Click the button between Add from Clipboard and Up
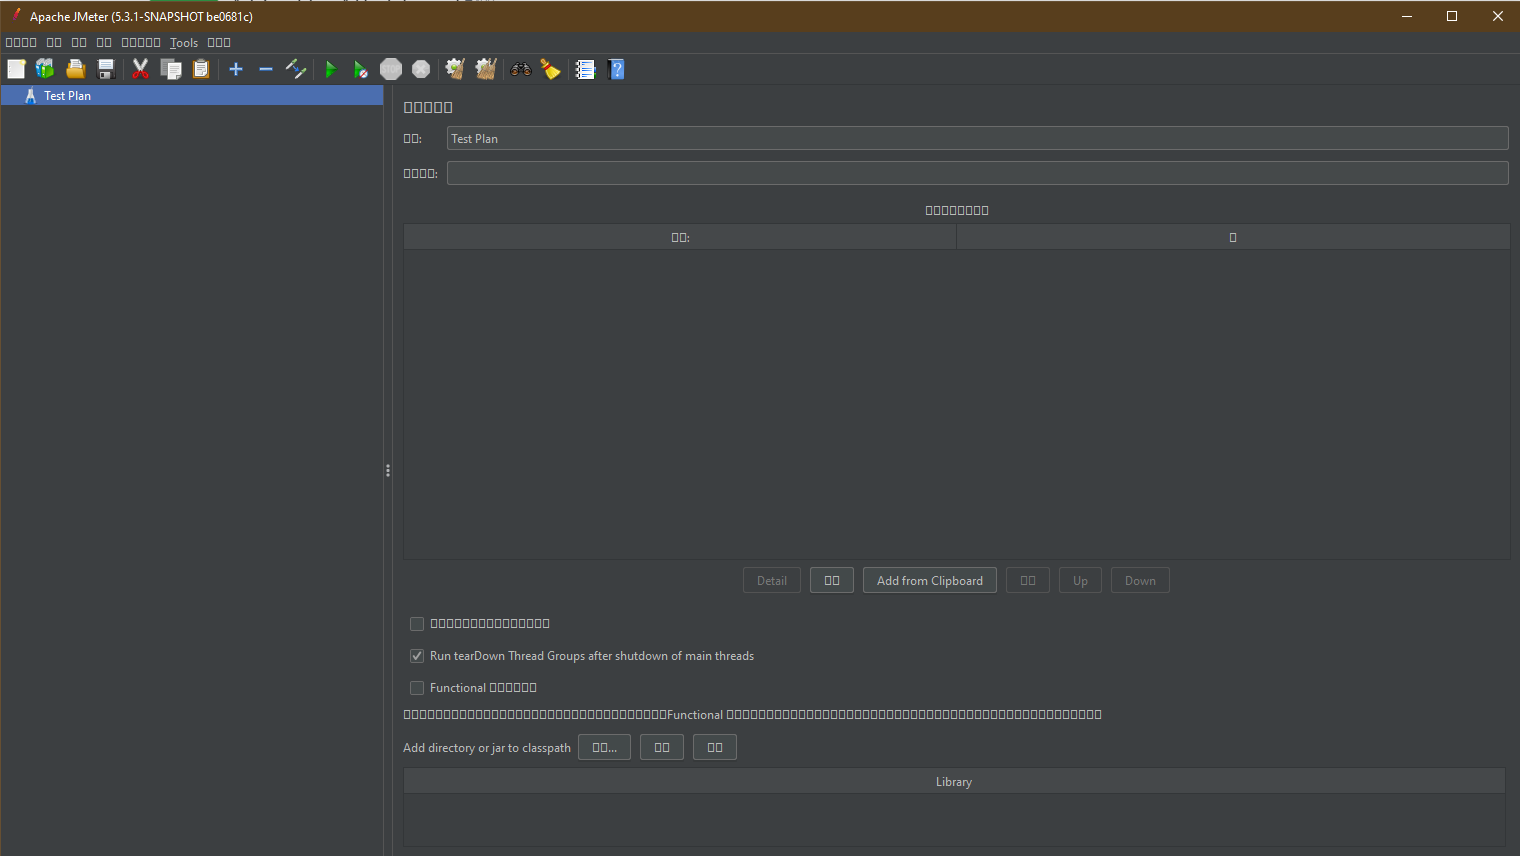 point(1028,581)
